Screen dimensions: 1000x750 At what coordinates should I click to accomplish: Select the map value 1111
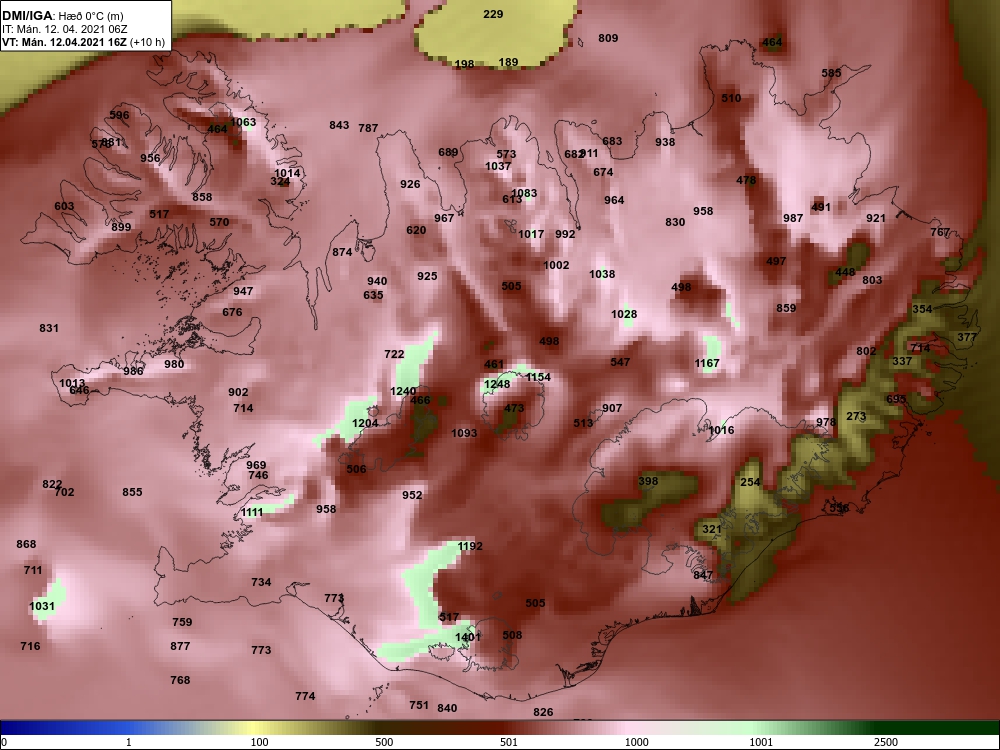(252, 513)
